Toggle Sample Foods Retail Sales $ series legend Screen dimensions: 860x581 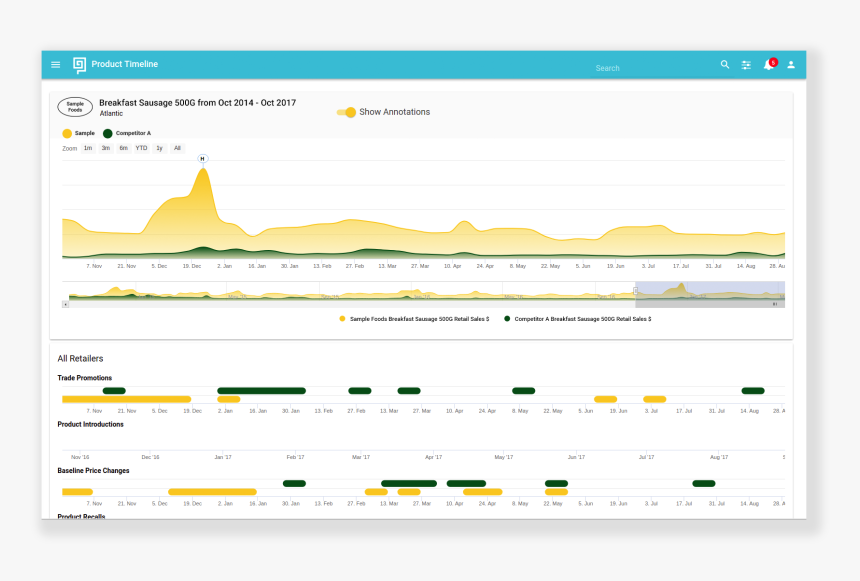coord(414,319)
